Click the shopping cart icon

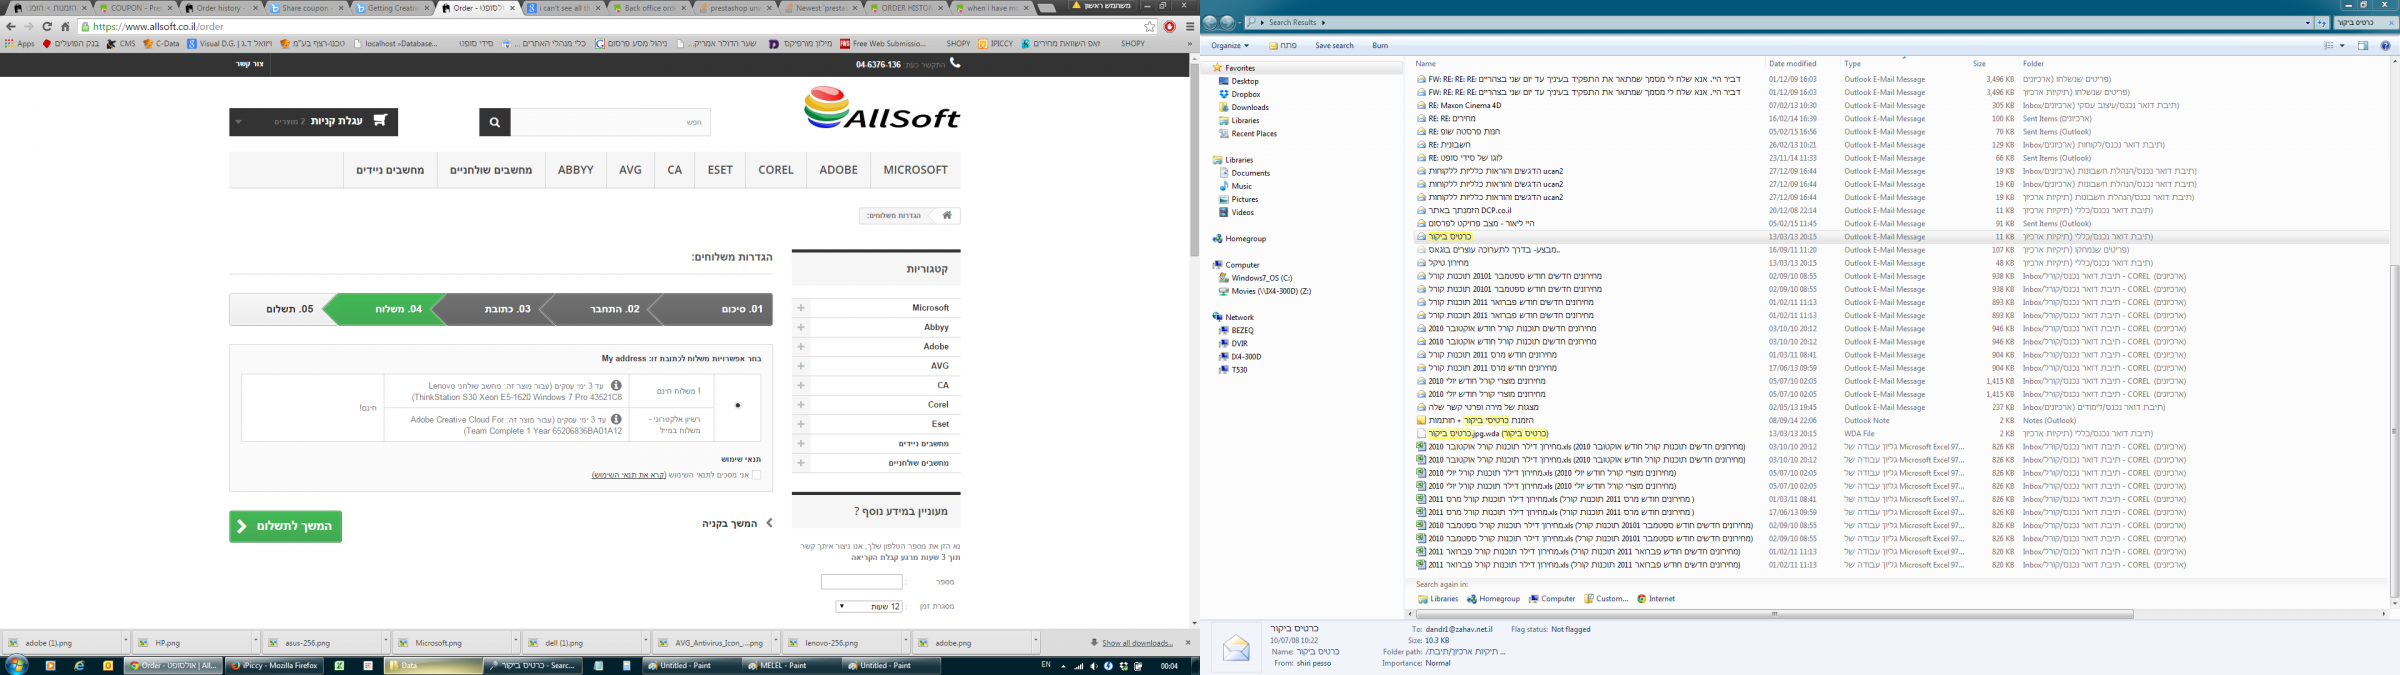pyautogui.click(x=380, y=121)
